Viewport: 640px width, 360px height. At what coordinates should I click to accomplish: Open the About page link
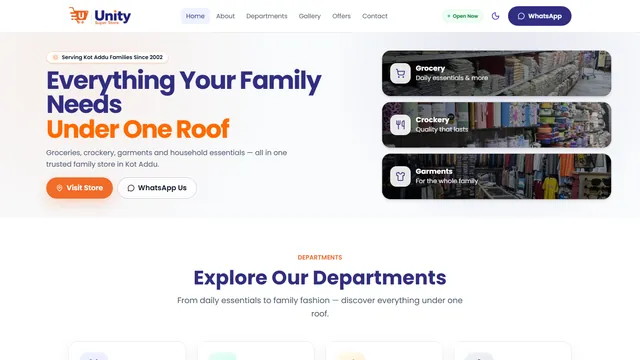[x=225, y=16]
